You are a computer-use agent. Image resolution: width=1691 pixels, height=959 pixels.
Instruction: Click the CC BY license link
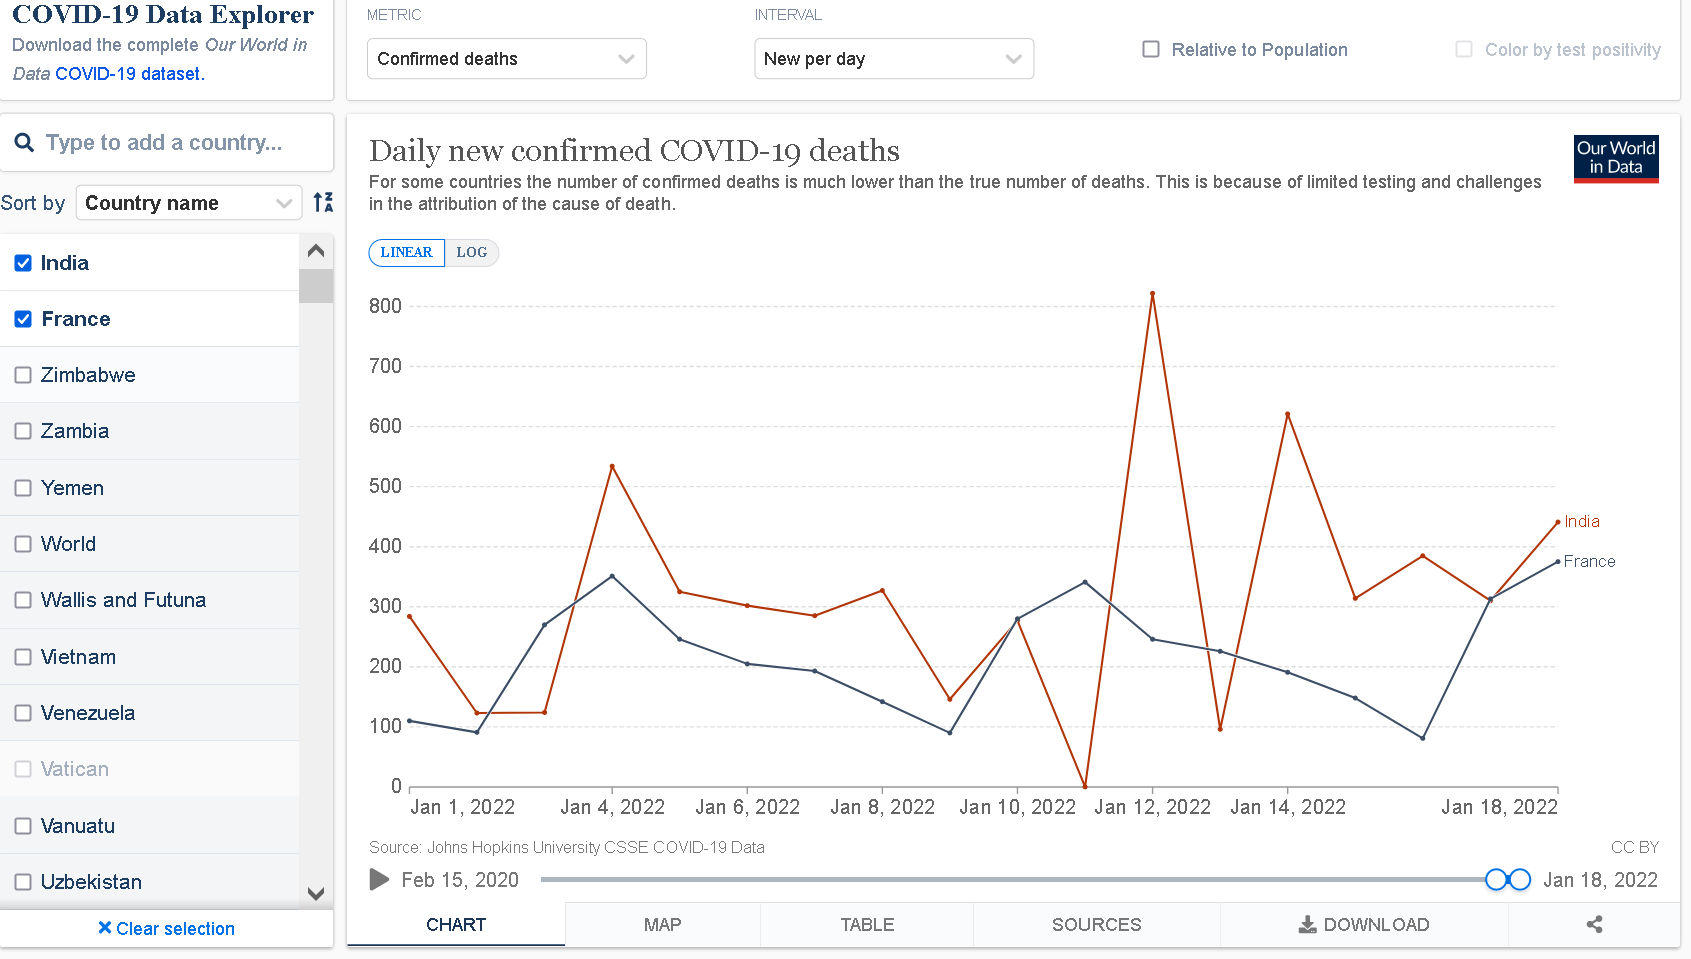click(1634, 847)
